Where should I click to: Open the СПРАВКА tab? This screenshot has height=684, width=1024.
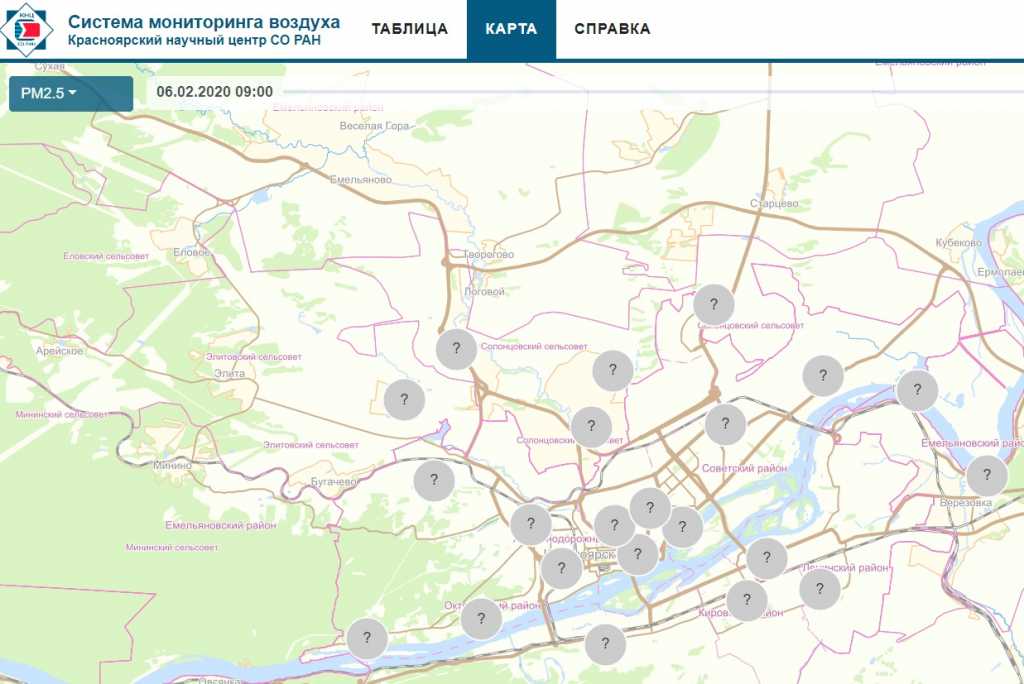coord(612,29)
